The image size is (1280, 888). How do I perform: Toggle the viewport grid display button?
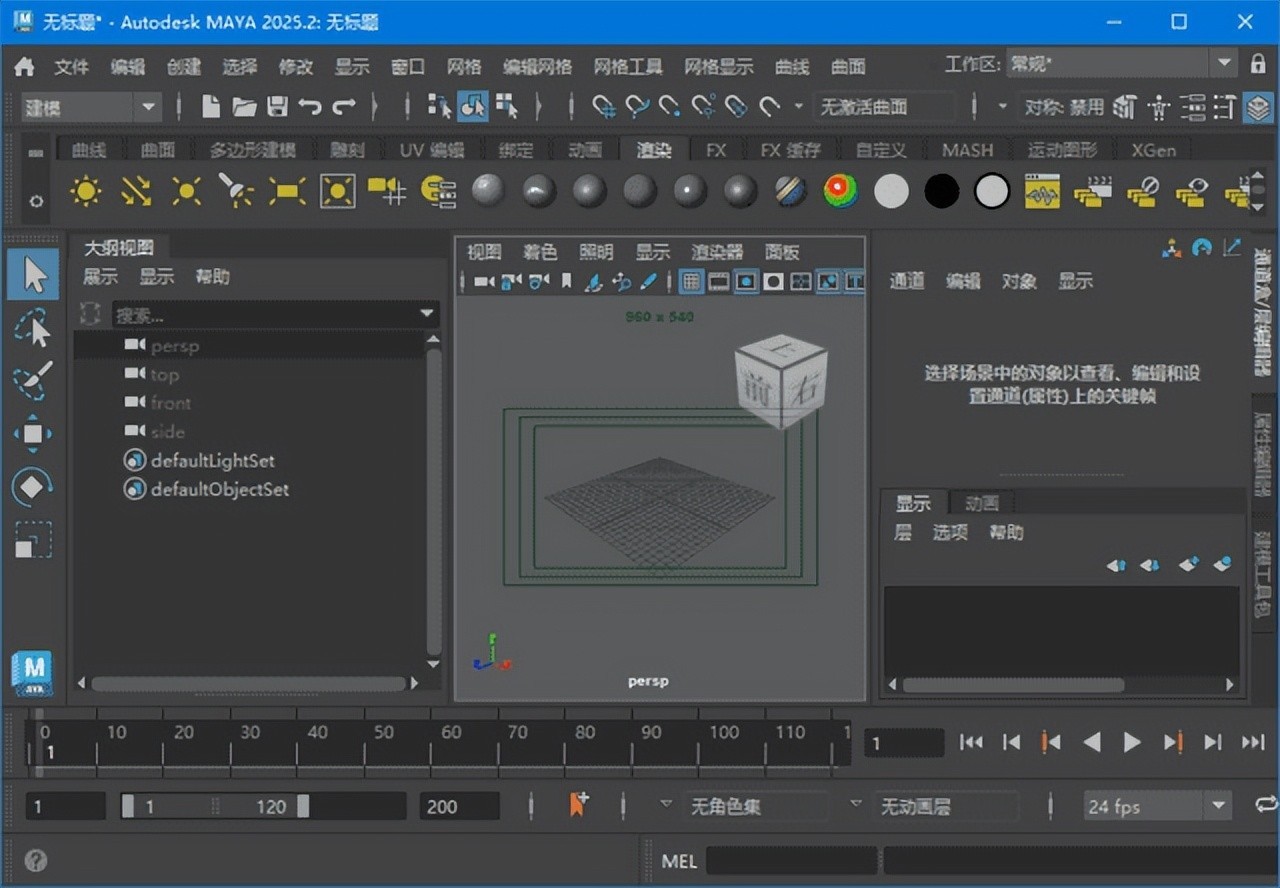pyautogui.click(x=691, y=283)
